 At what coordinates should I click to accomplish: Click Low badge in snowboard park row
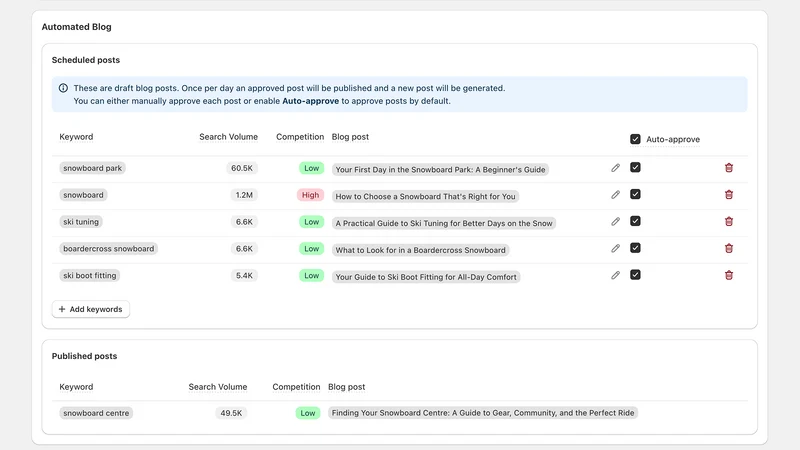point(311,168)
